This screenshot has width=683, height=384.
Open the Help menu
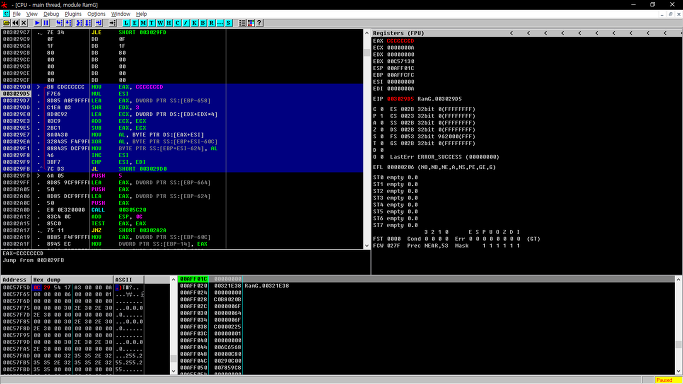click(142, 14)
